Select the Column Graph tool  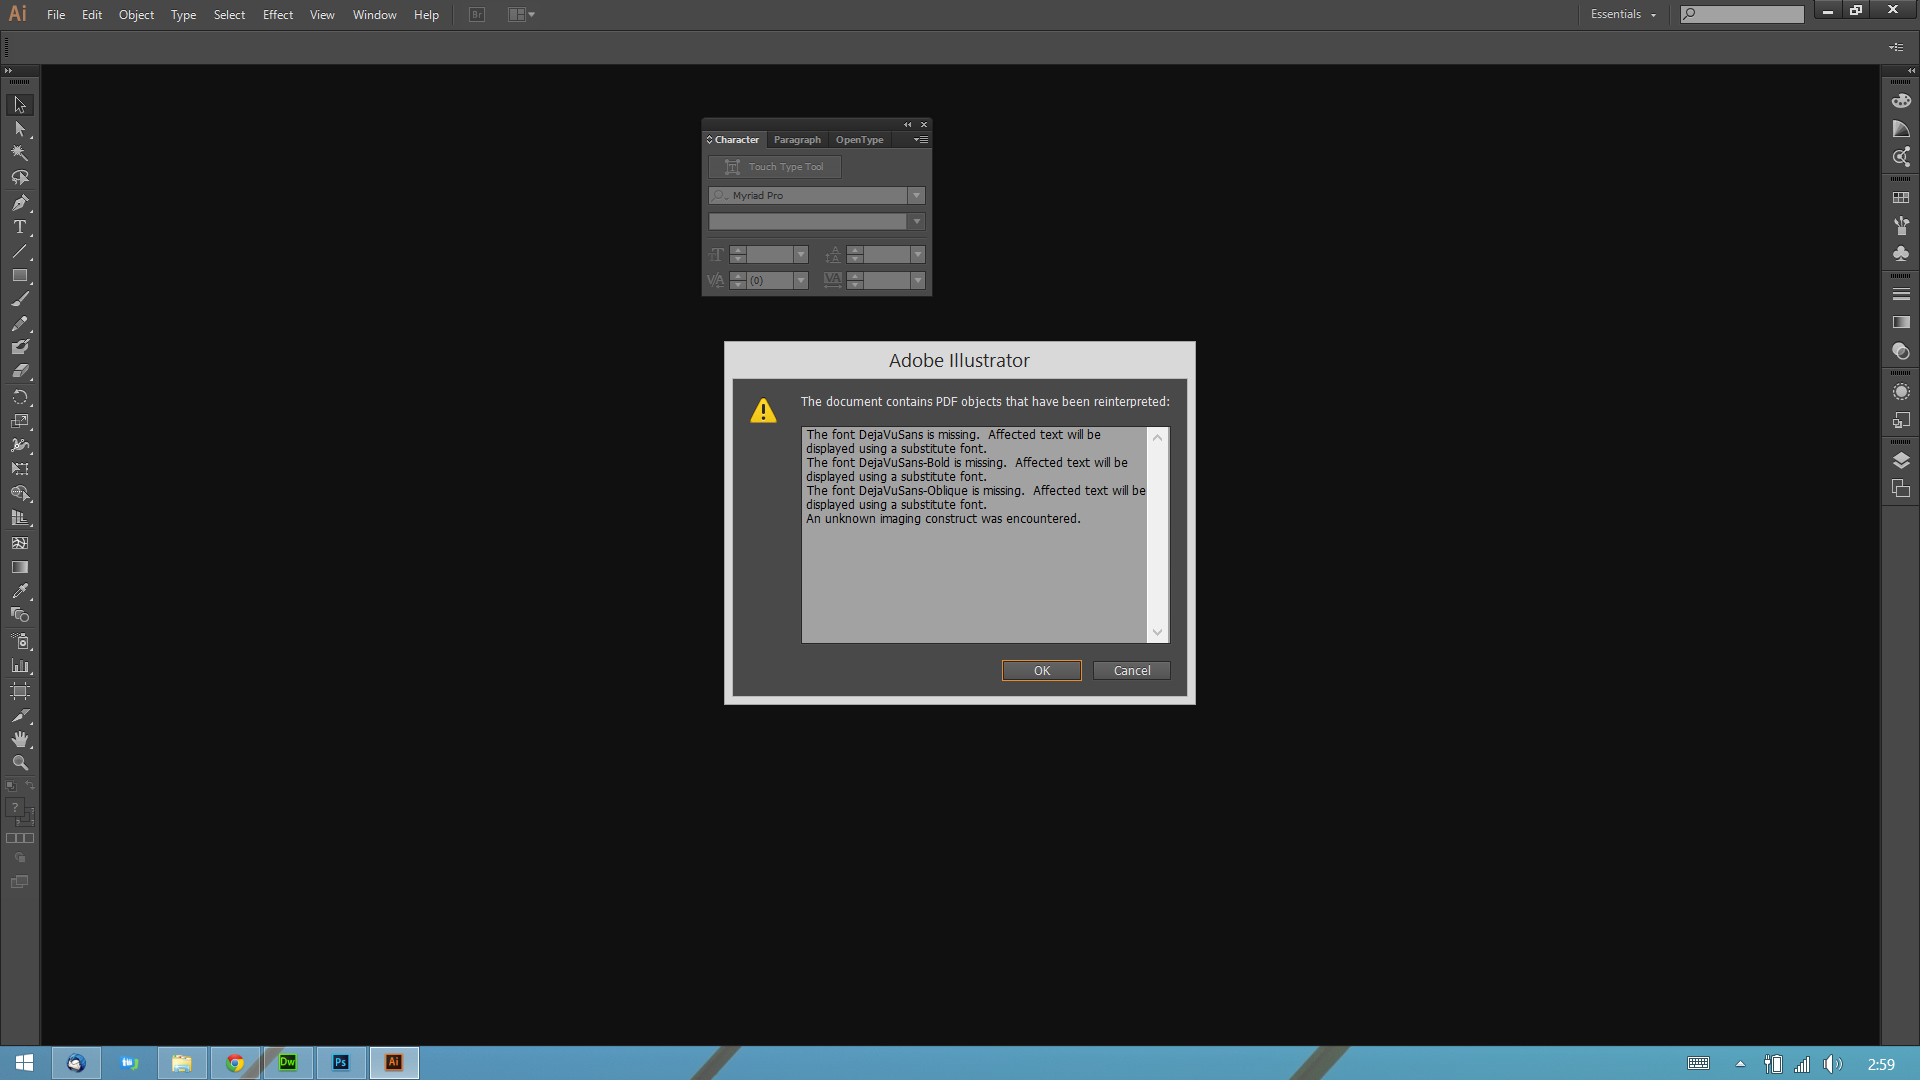click(x=20, y=666)
